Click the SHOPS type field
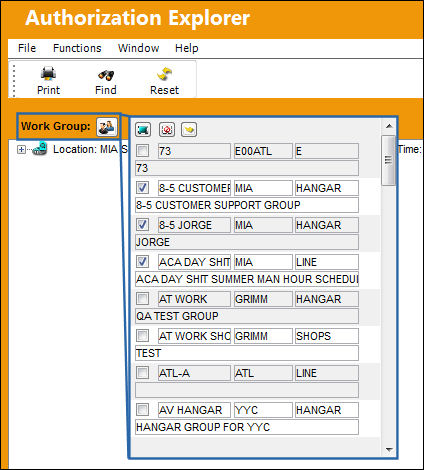Image resolution: width=424 pixels, height=470 pixels. pos(327,336)
